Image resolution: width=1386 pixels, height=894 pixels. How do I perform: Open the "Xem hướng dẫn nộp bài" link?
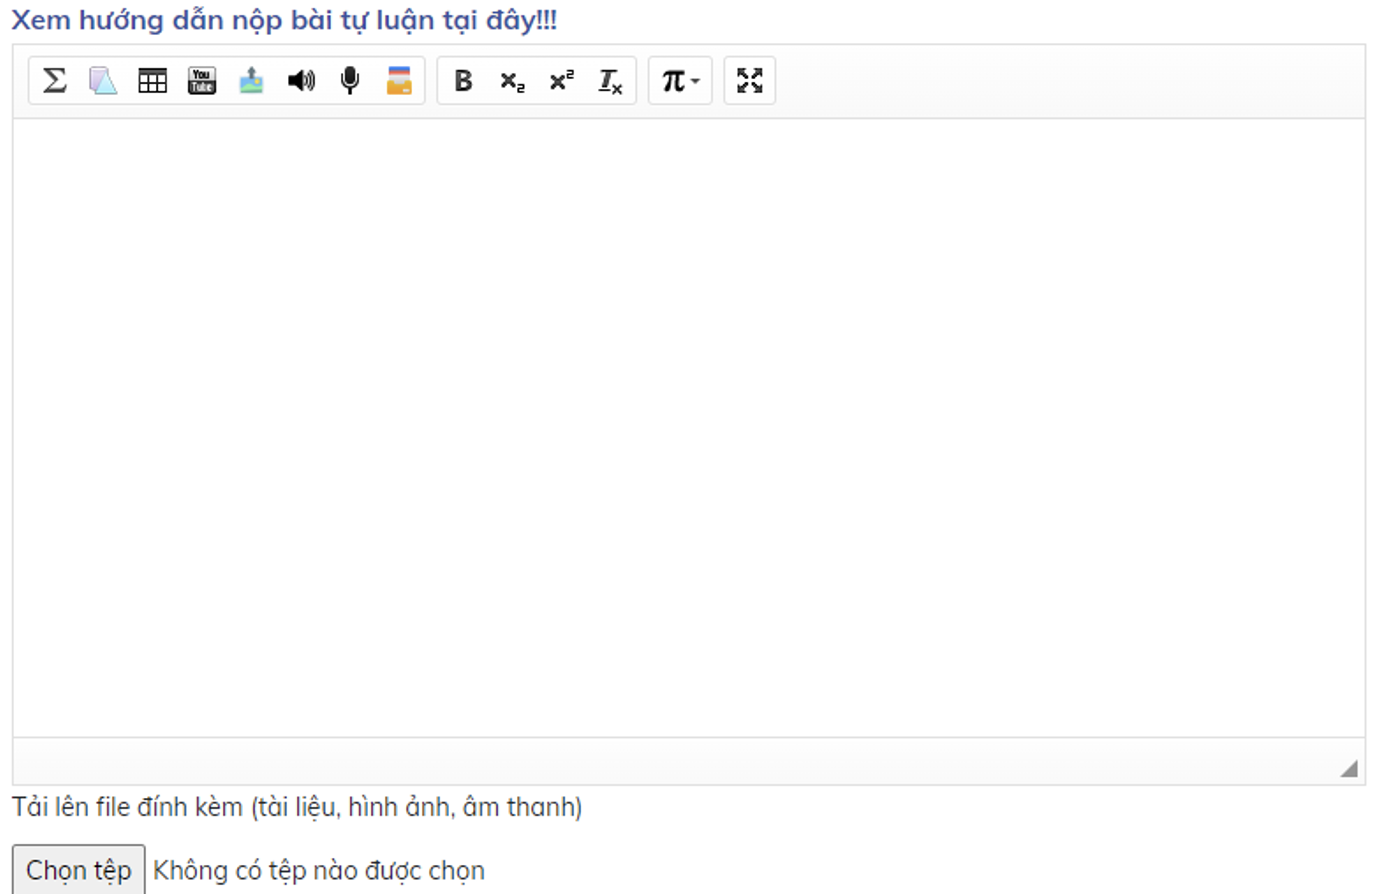284,20
